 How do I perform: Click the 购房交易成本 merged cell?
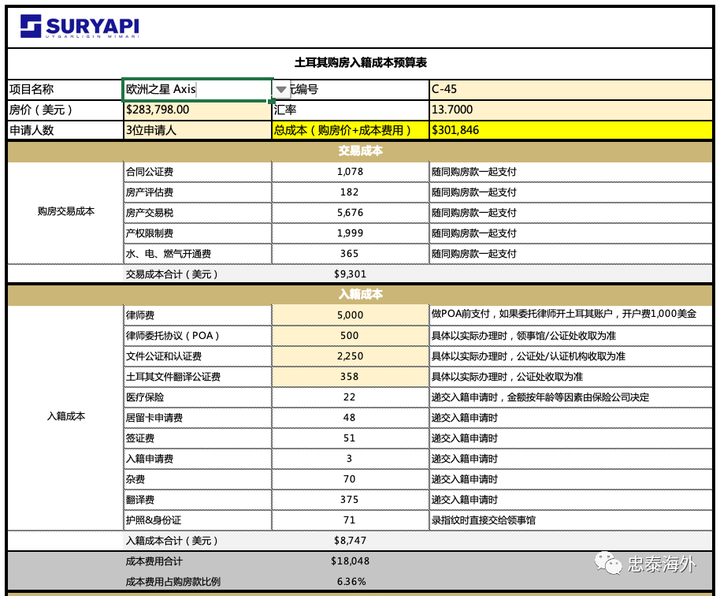66,212
